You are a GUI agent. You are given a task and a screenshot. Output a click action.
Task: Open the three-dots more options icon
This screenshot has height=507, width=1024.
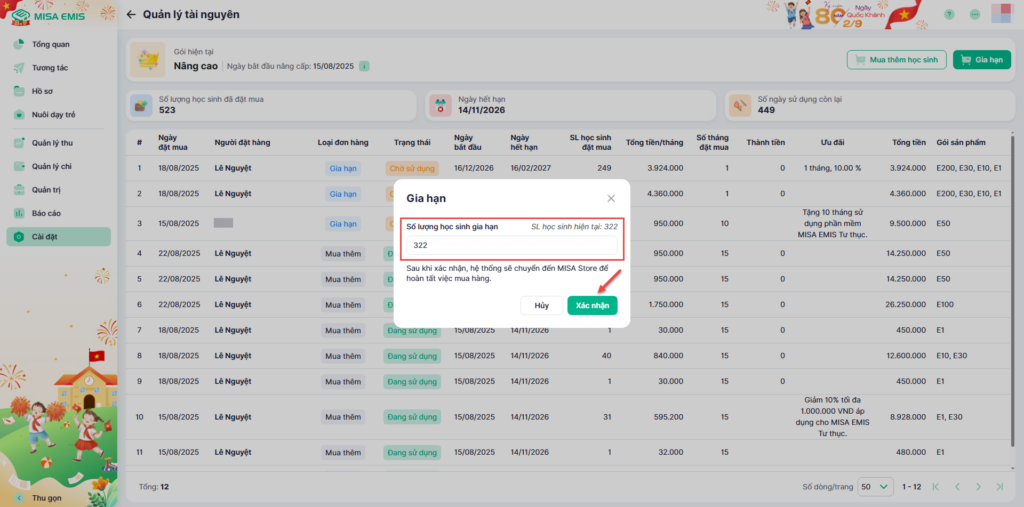pyautogui.click(x=974, y=15)
